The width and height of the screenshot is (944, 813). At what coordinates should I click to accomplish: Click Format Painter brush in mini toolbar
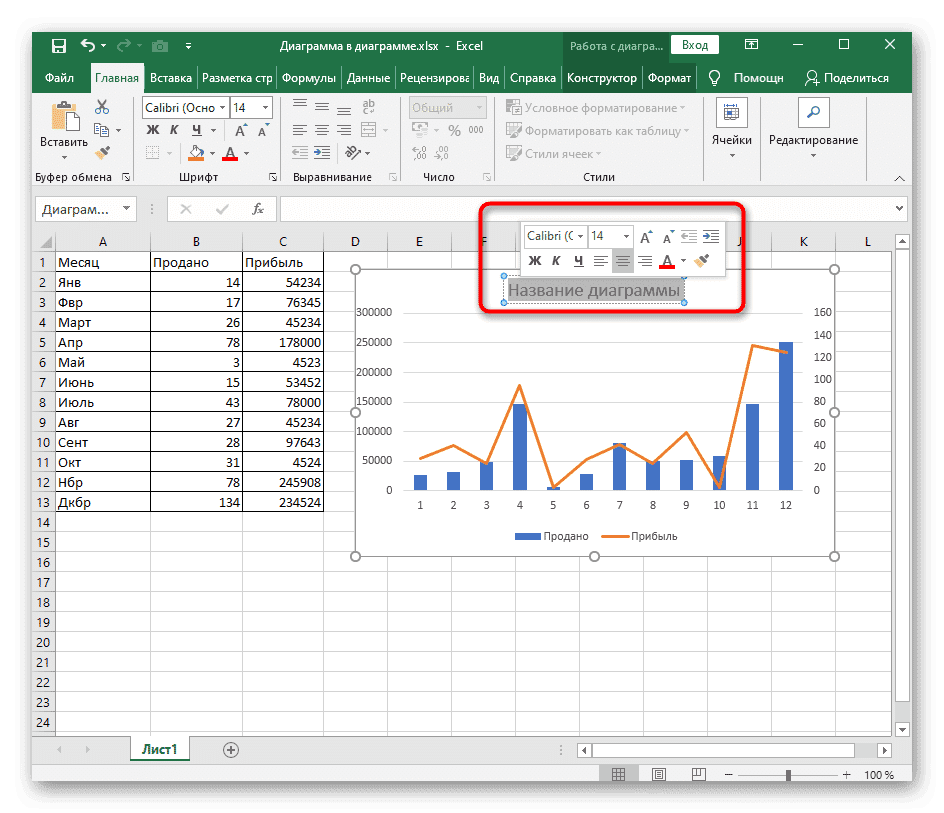tap(702, 261)
